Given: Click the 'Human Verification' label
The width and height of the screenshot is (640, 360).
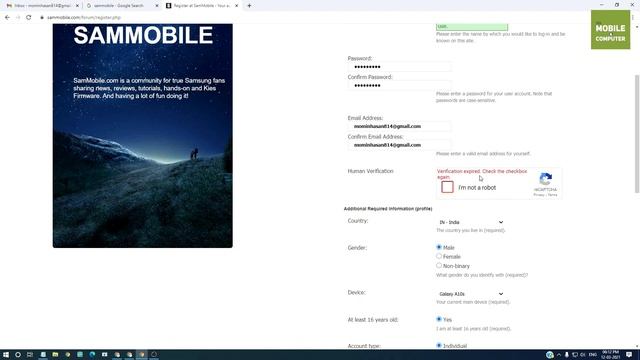Looking at the screenshot, I should click(370, 171).
